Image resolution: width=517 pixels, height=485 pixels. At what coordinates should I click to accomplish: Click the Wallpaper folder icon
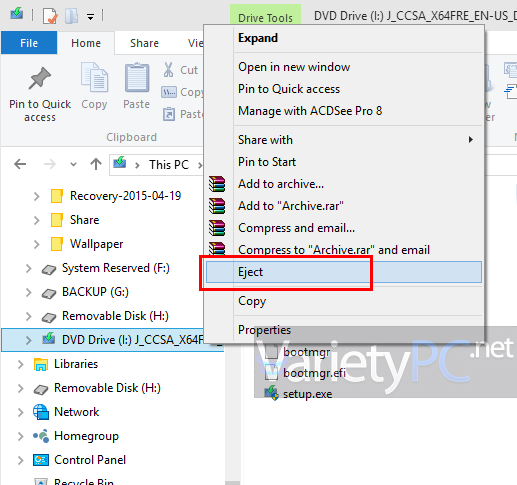57,244
